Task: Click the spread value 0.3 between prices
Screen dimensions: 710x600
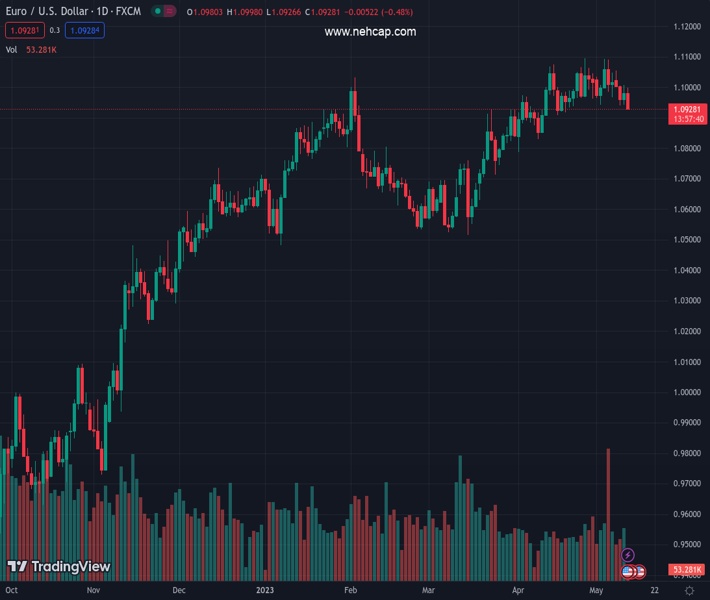Action: pyautogui.click(x=55, y=30)
